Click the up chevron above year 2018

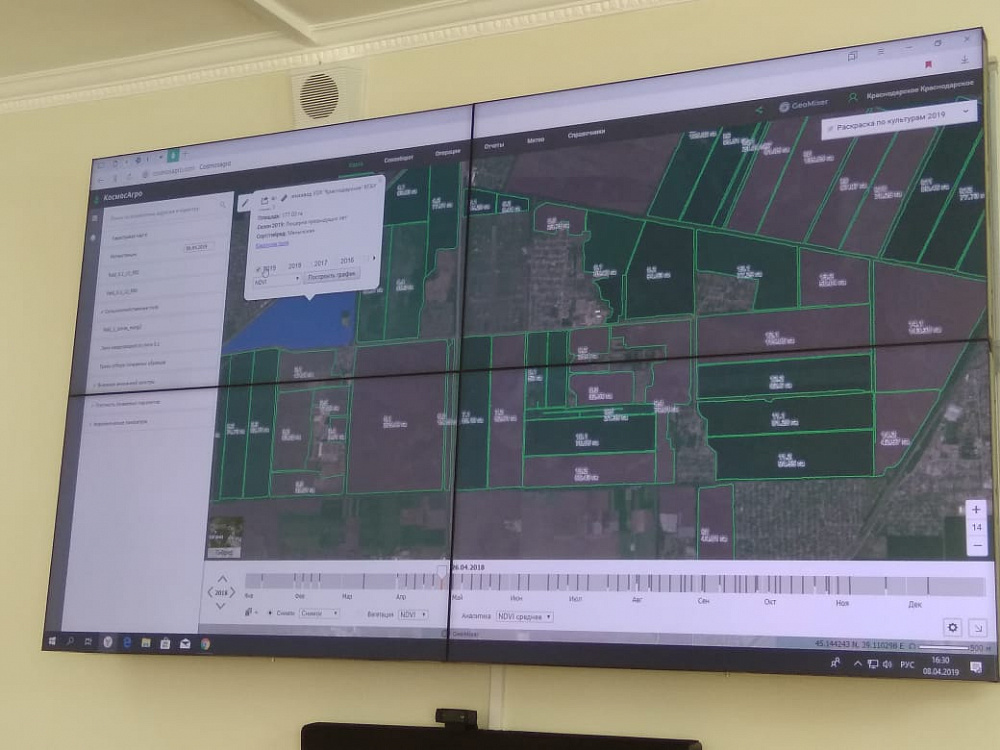(x=222, y=578)
